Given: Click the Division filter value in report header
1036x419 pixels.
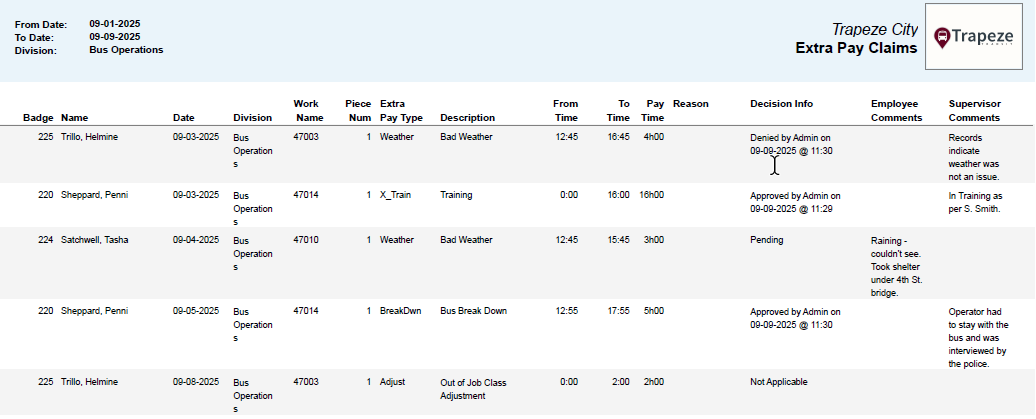Looking at the screenshot, I should click(126, 49).
